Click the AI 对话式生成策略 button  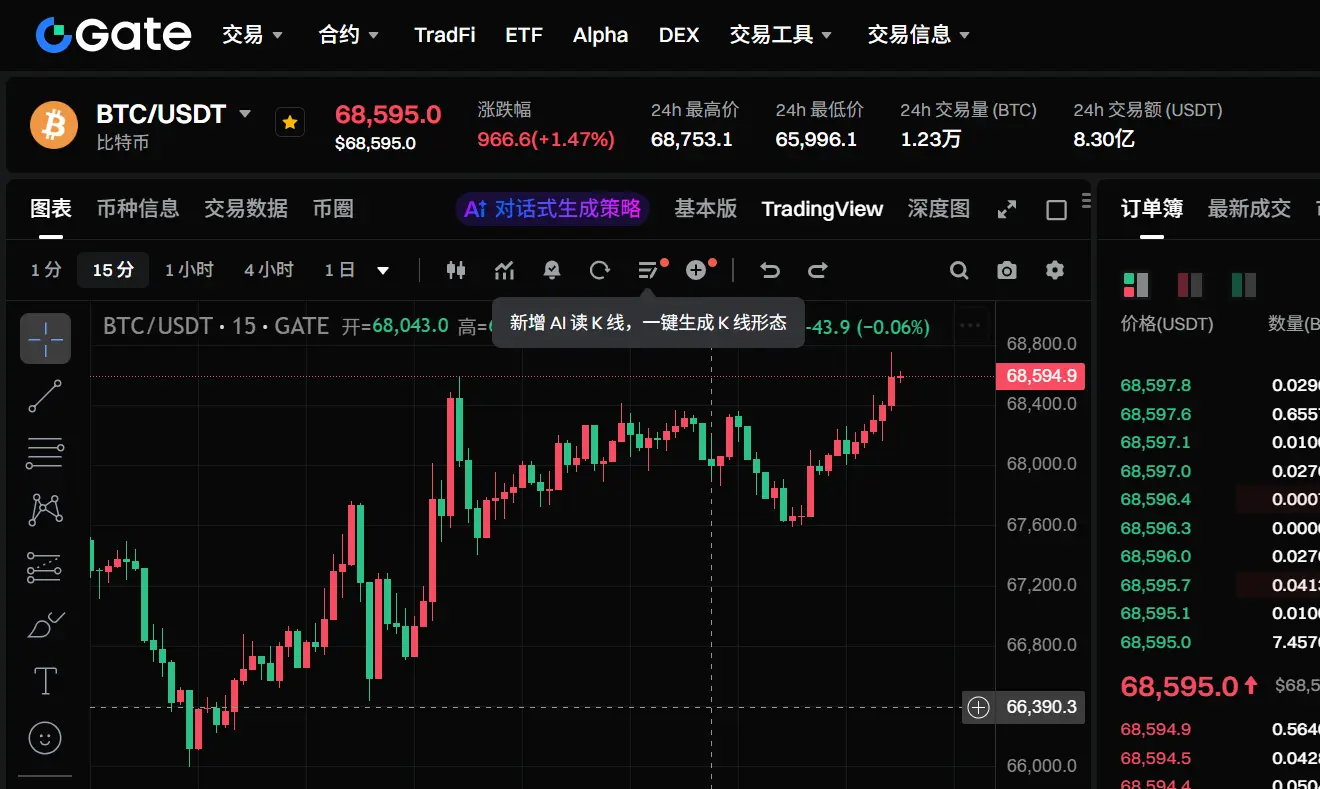point(552,209)
